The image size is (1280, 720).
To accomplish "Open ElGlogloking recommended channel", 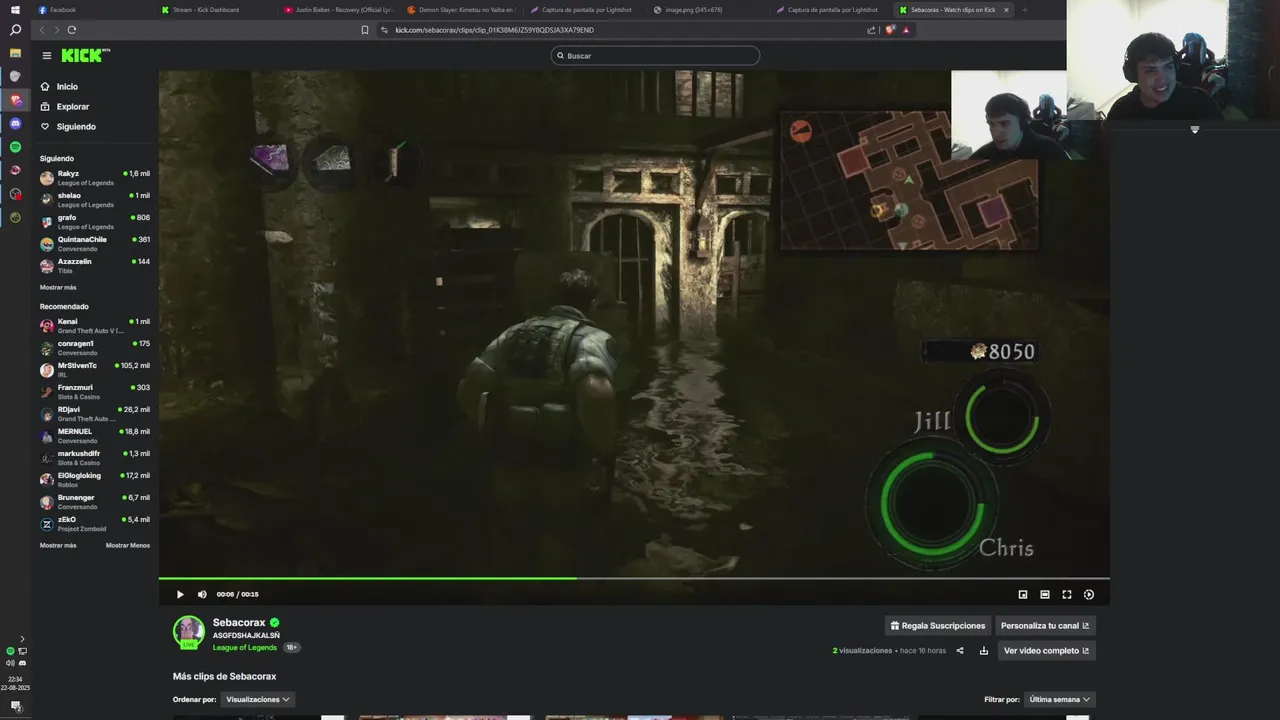I will [95, 480].
